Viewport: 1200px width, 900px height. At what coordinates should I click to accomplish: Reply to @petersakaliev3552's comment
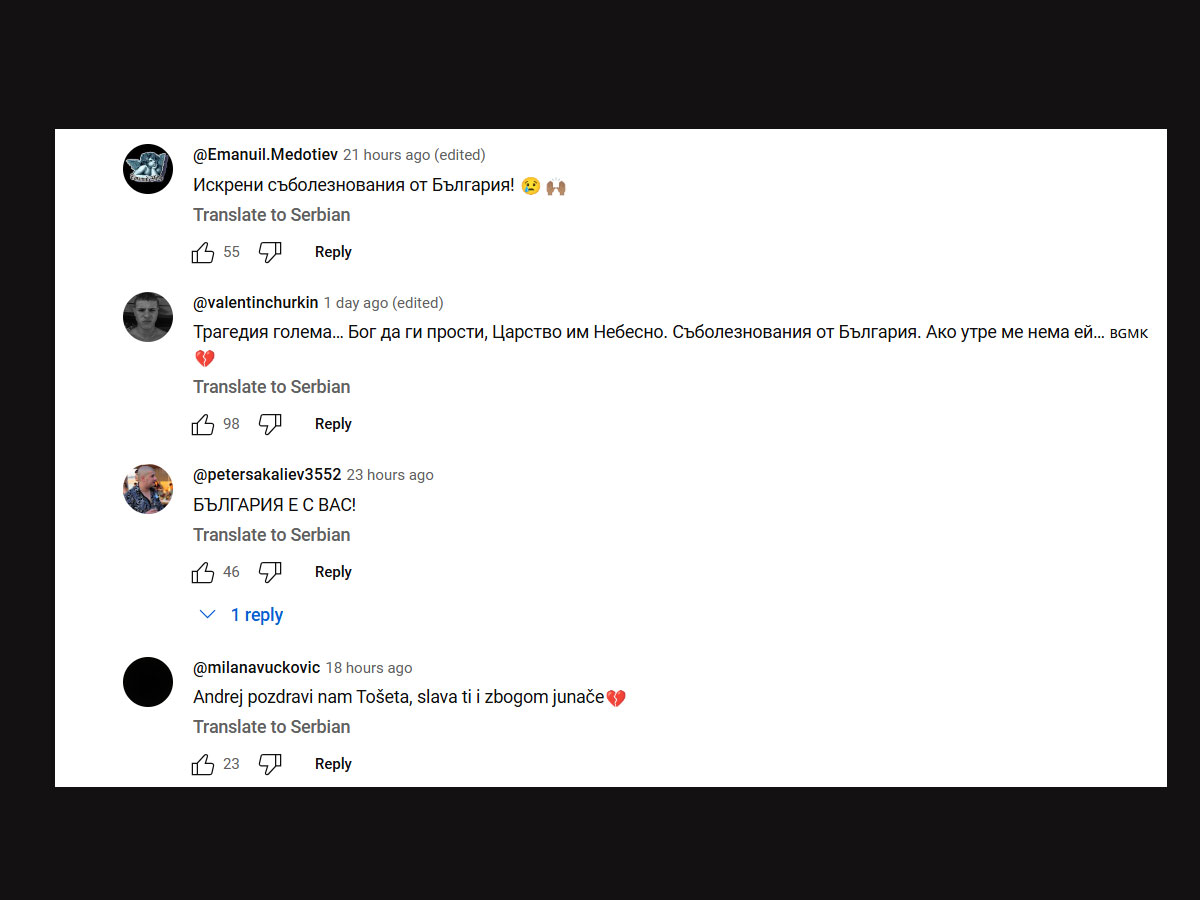pos(333,572)
